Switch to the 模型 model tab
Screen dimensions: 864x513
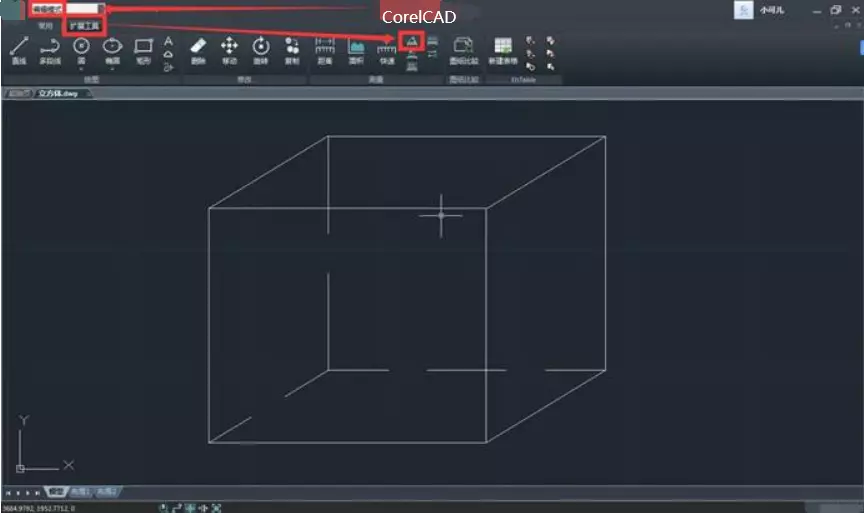(56, 492)
